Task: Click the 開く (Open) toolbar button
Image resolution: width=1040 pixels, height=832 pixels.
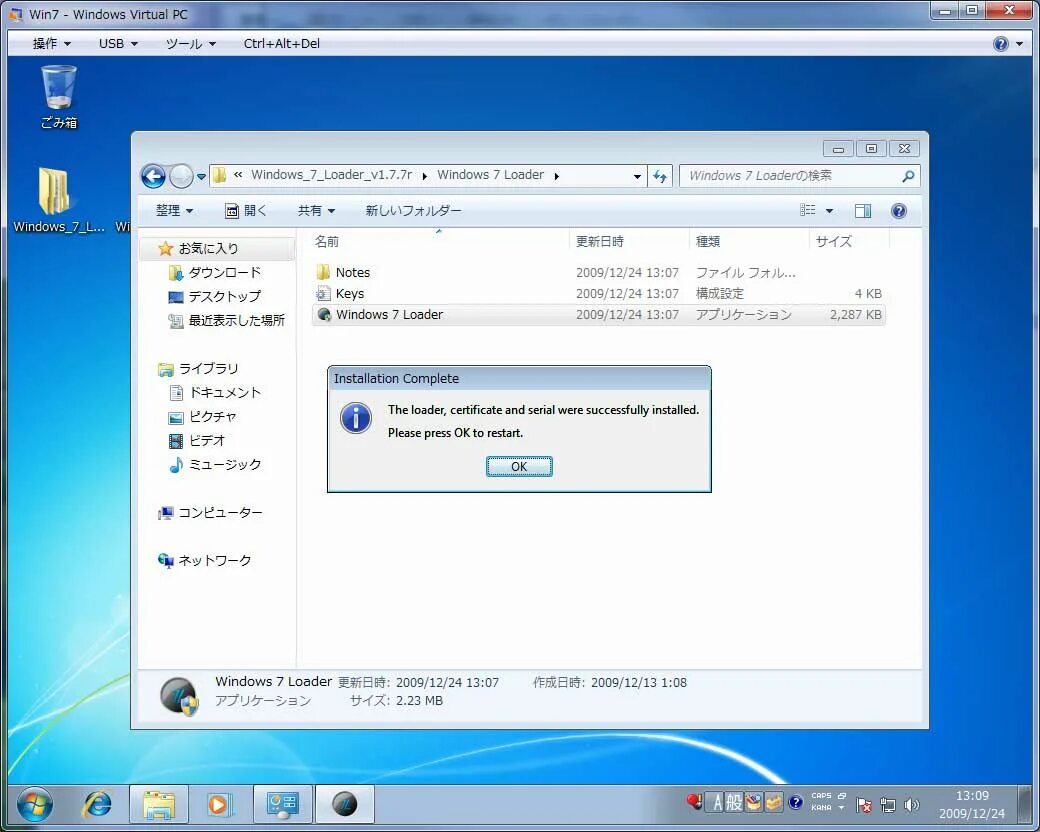Action: click(x=245, y=210)
